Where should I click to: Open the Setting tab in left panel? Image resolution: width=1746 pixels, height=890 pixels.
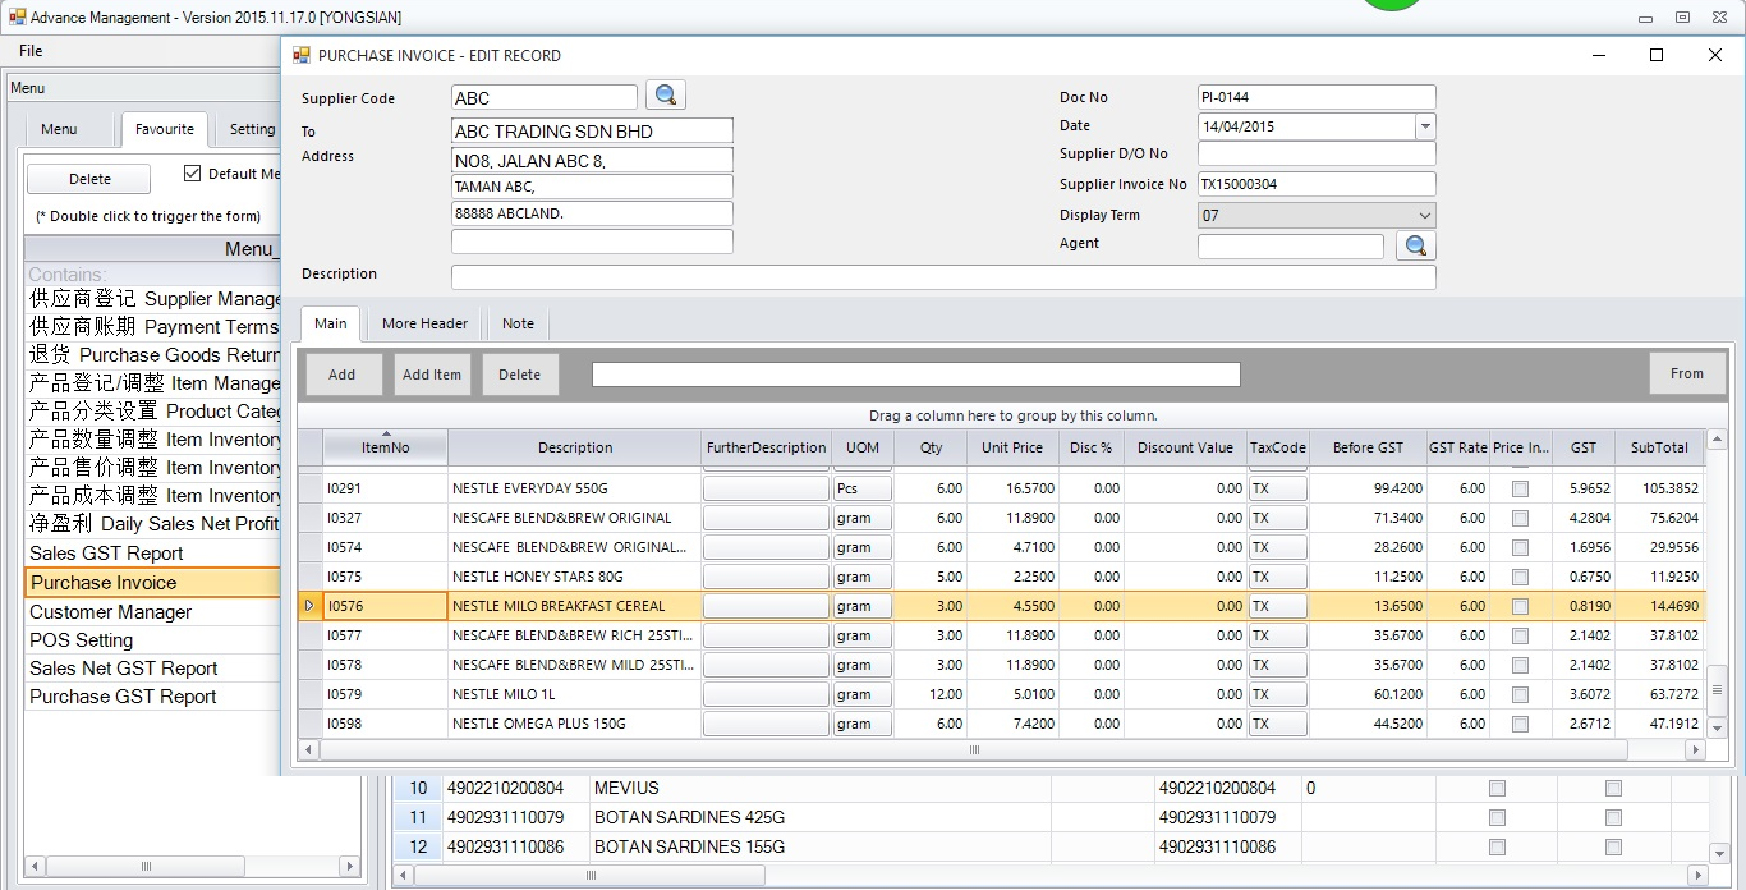(x=251, y=129)
